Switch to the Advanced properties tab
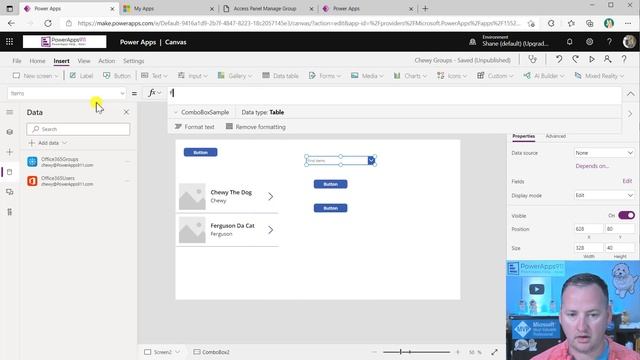 (x=556, y=136)
